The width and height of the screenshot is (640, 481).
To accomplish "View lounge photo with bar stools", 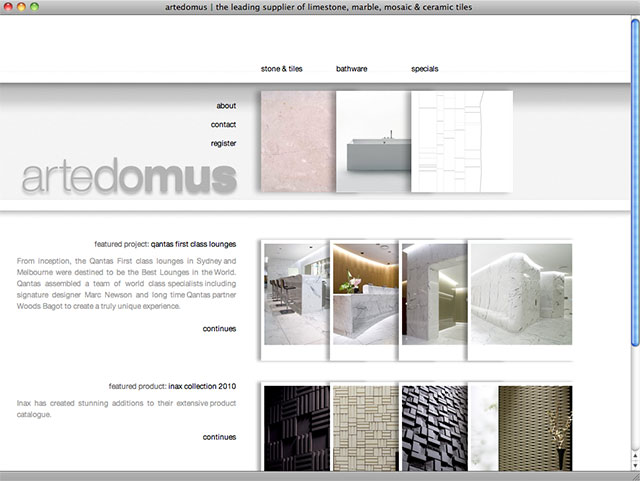I will (296, 294).
